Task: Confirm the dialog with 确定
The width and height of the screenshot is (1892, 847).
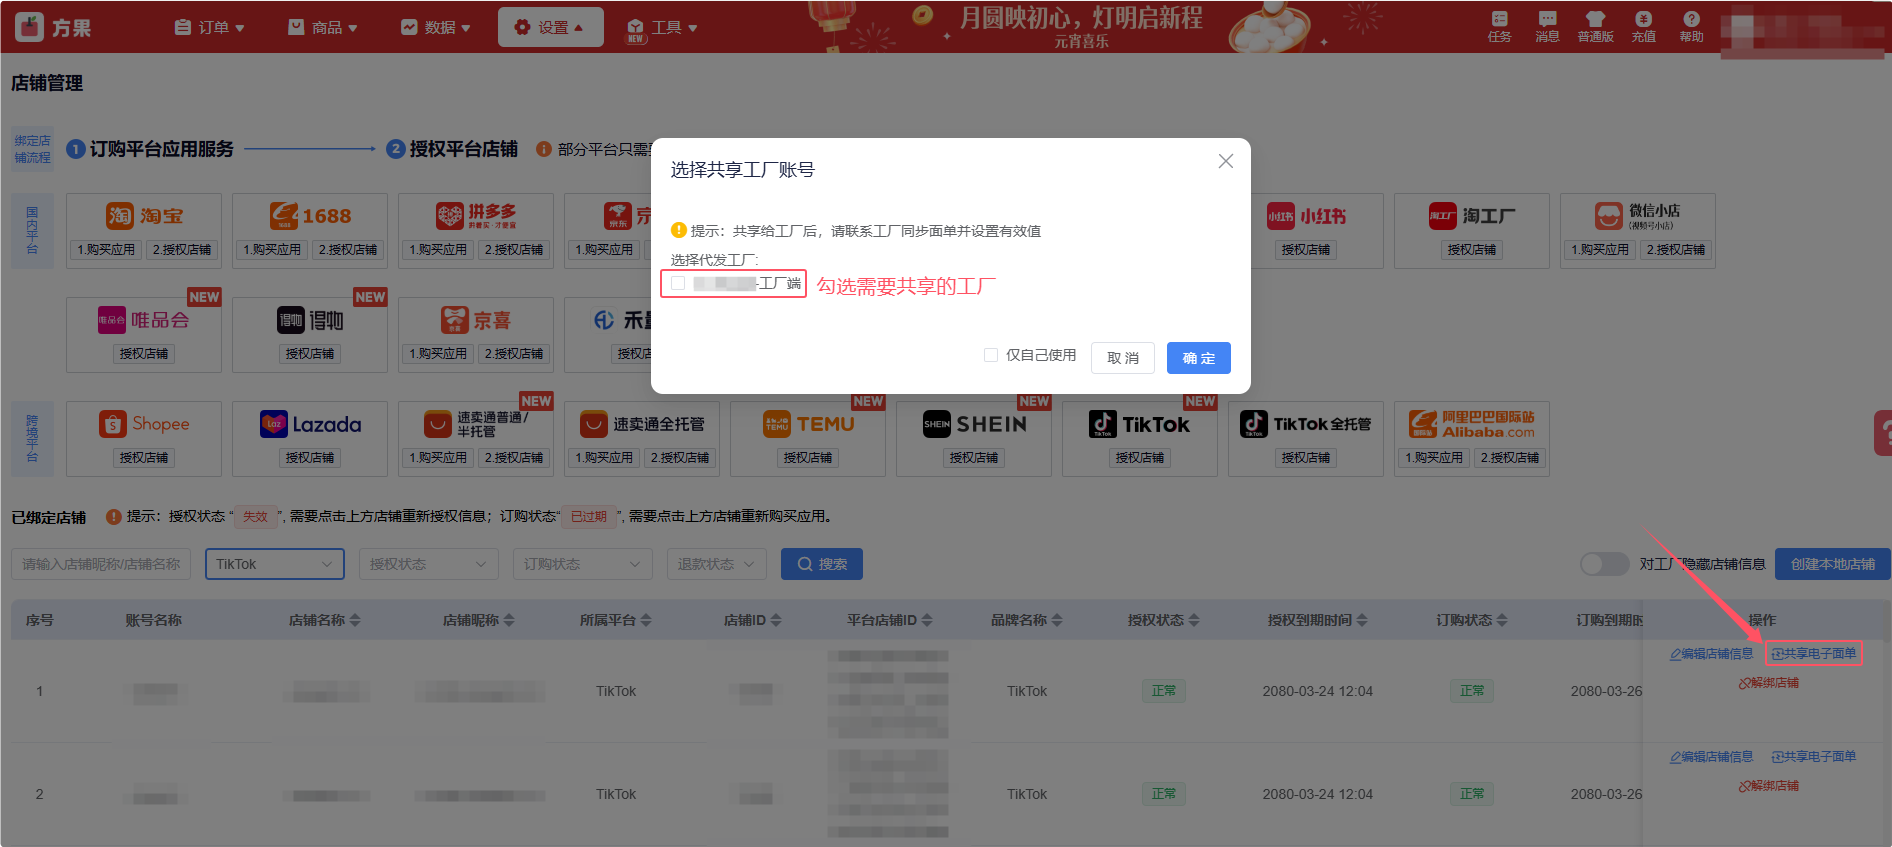Action: coord(1199,358)
